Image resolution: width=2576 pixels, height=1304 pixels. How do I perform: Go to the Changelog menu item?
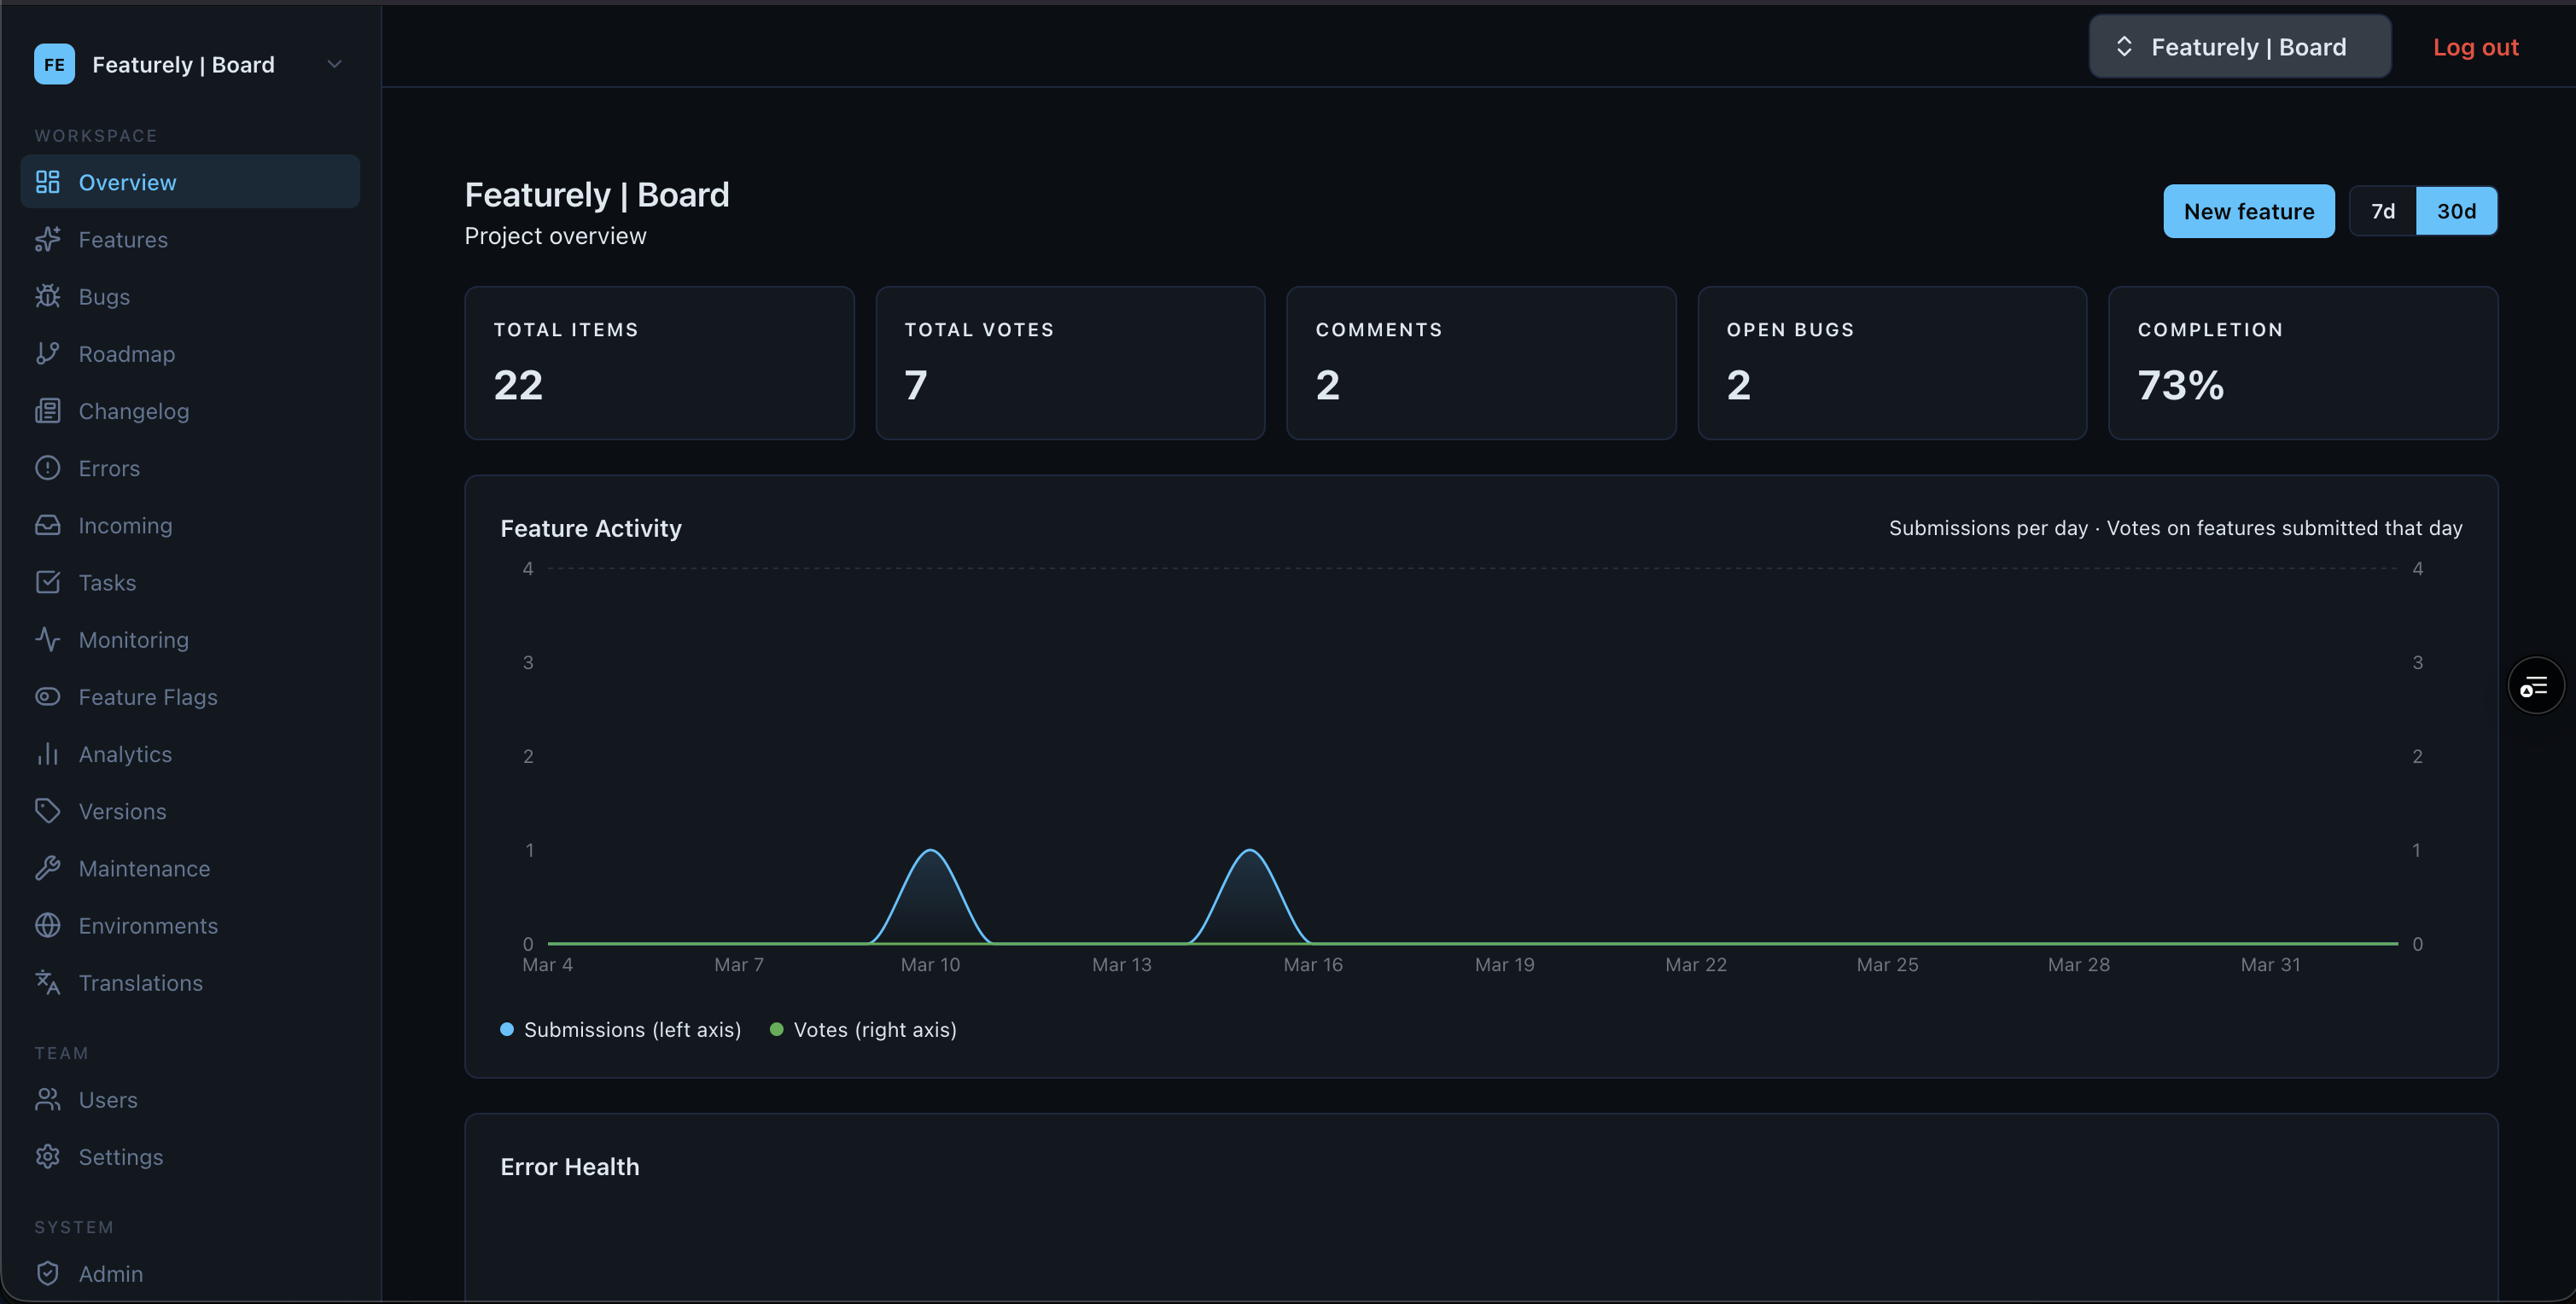pyautogui.click(x=133, y=411)
